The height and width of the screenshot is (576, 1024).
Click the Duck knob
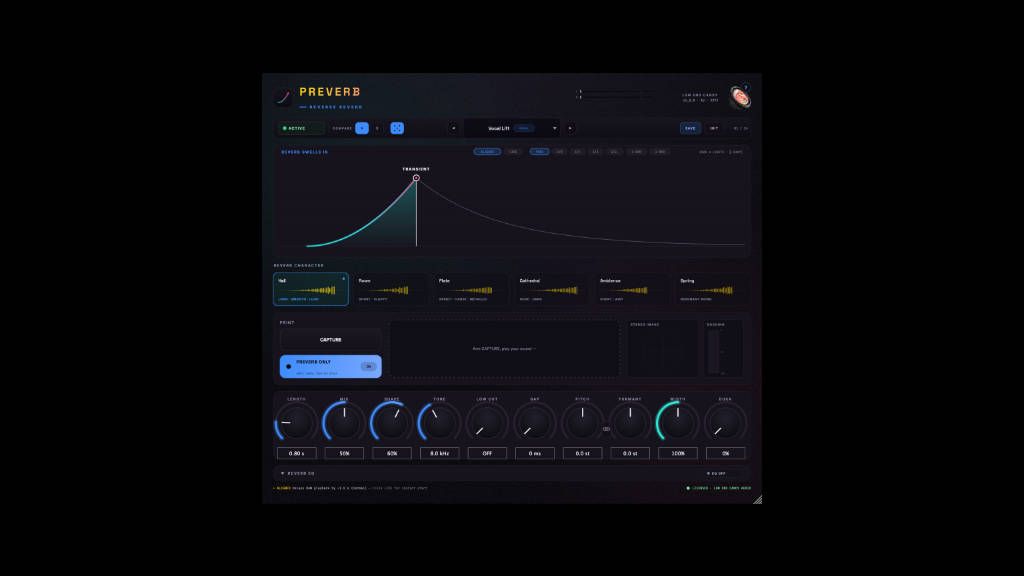tap(726, 423)
